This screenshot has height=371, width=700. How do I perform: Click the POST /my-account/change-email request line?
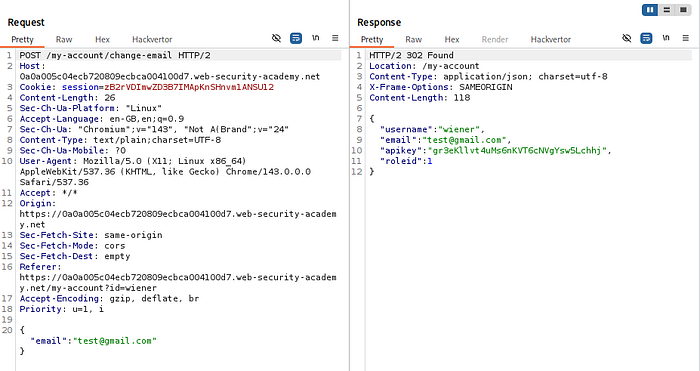point(115,55)
